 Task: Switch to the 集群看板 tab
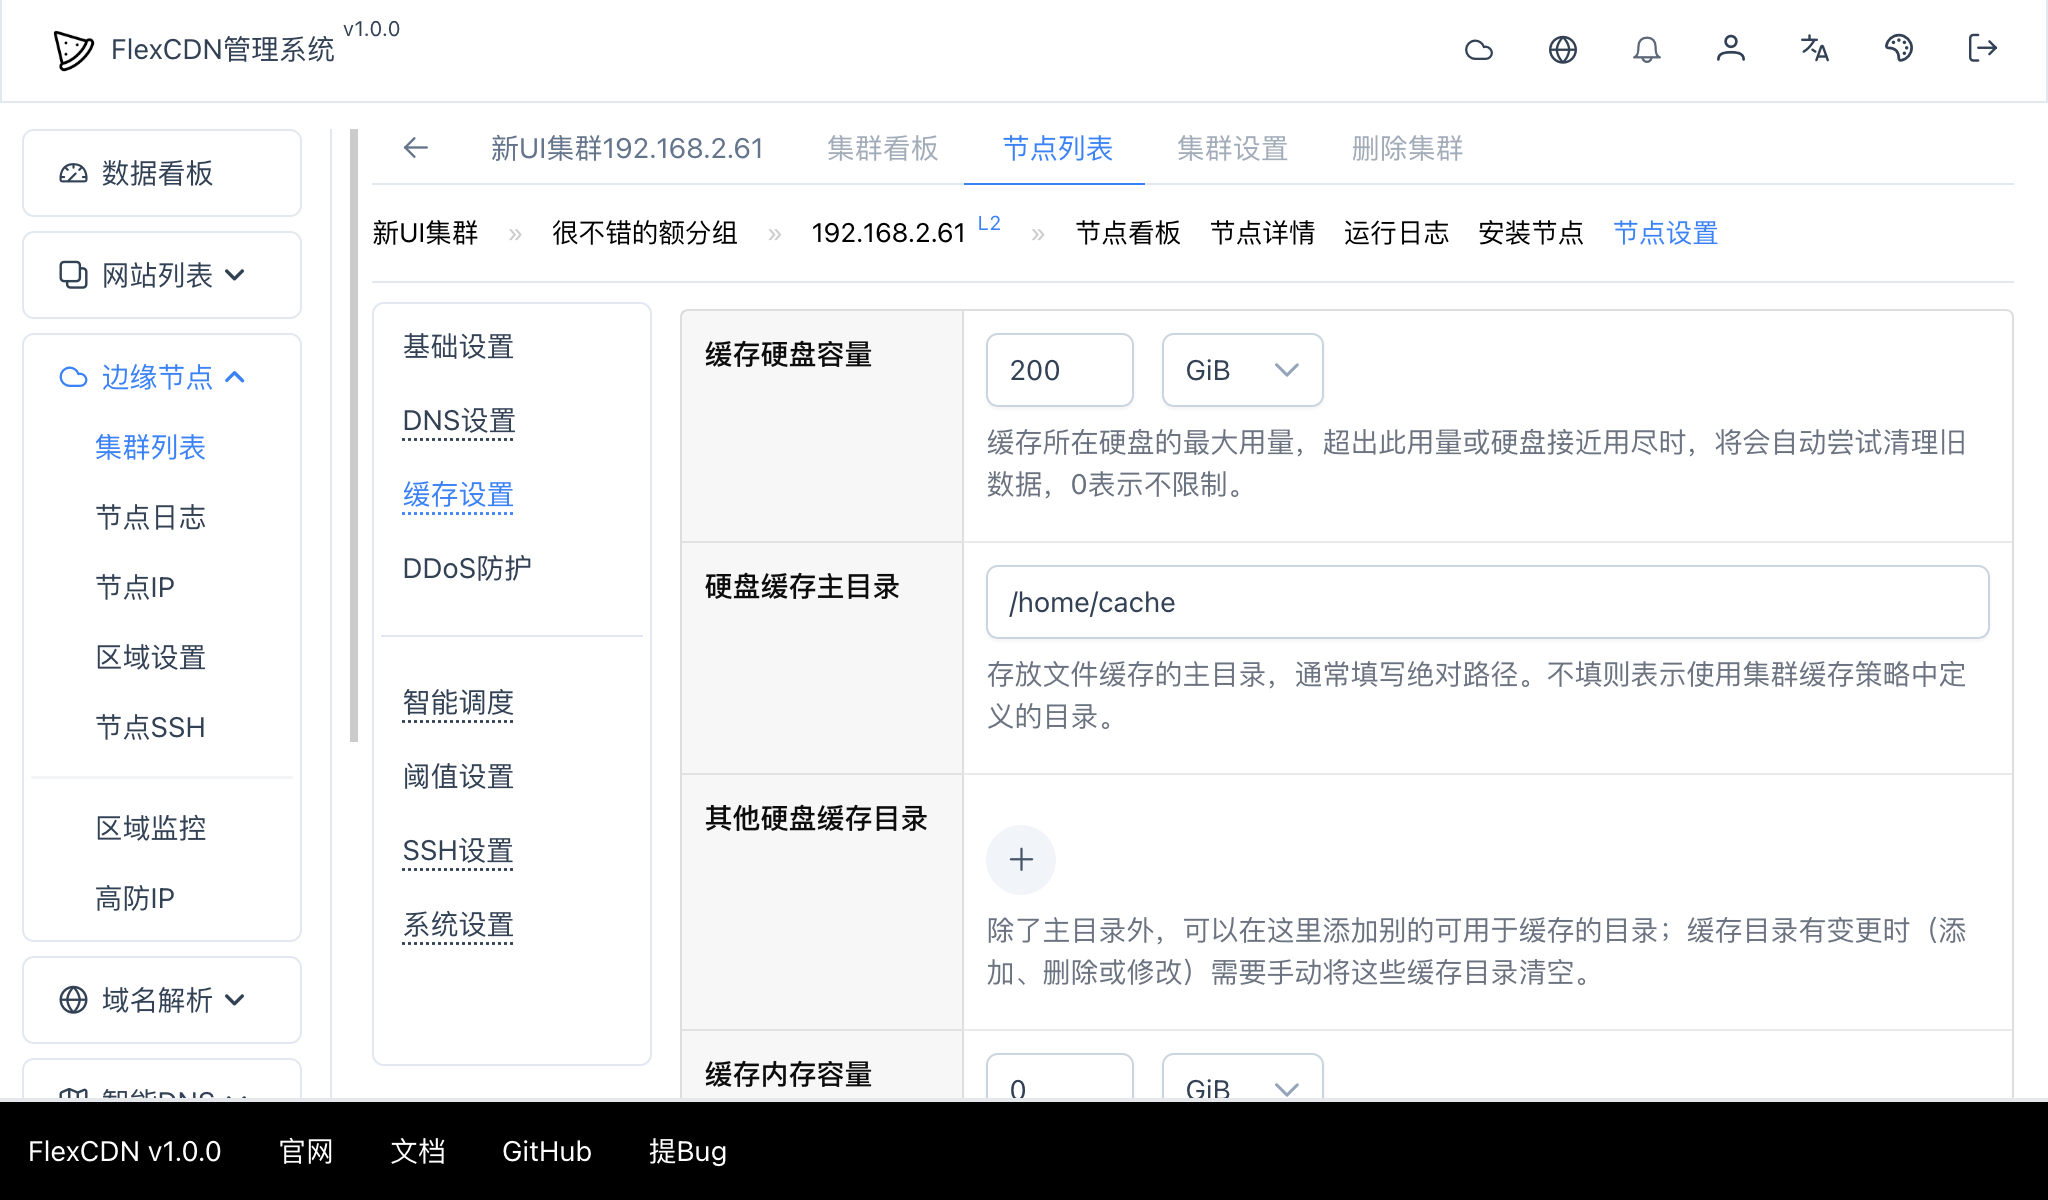[881, 148]
